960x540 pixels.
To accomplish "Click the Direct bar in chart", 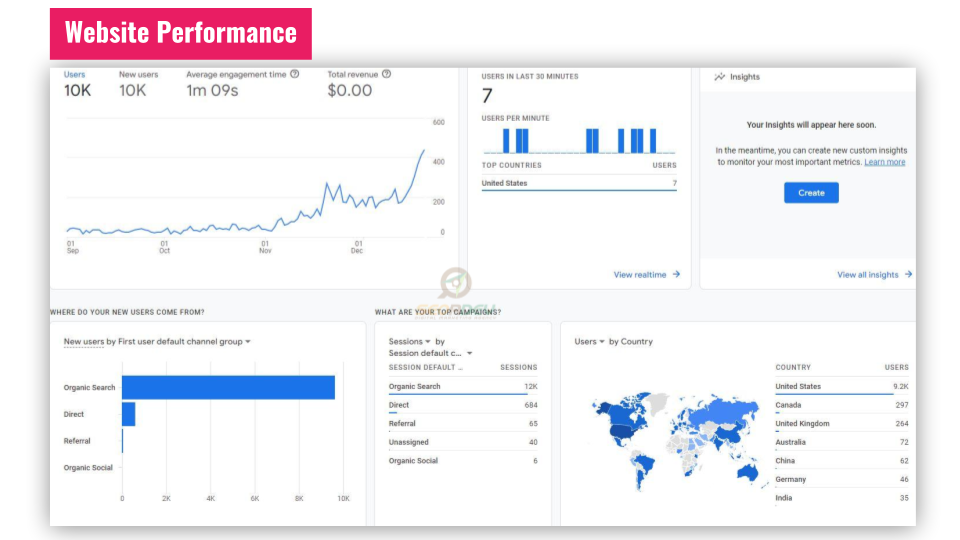I will click(x=129, y=414).
